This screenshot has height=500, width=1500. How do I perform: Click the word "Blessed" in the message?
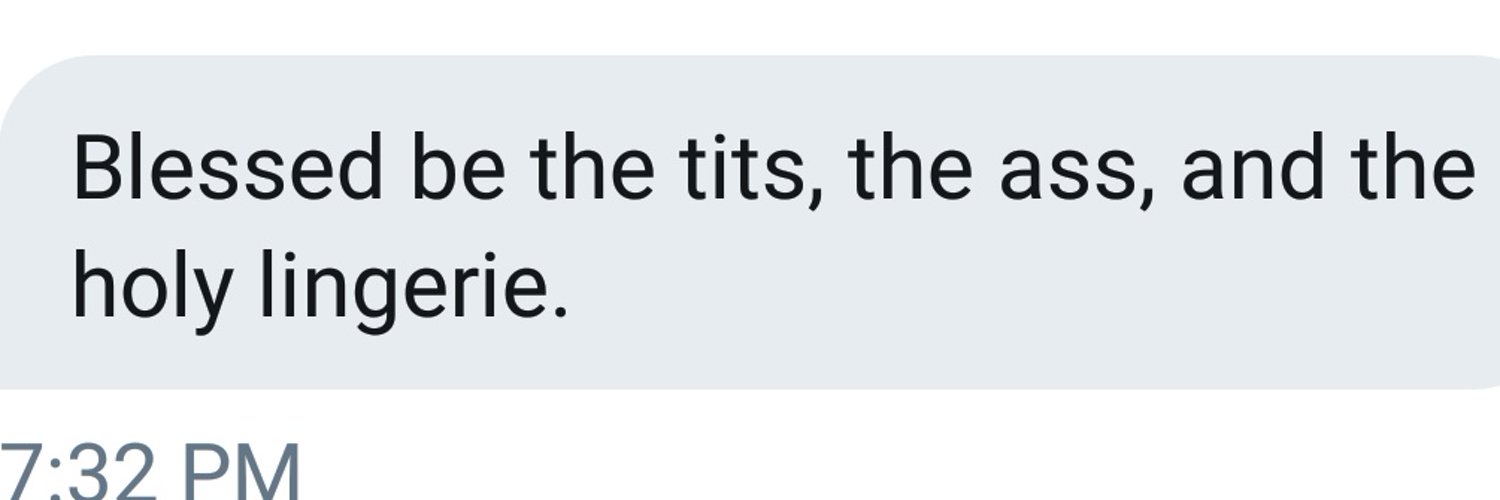point(228,166)
